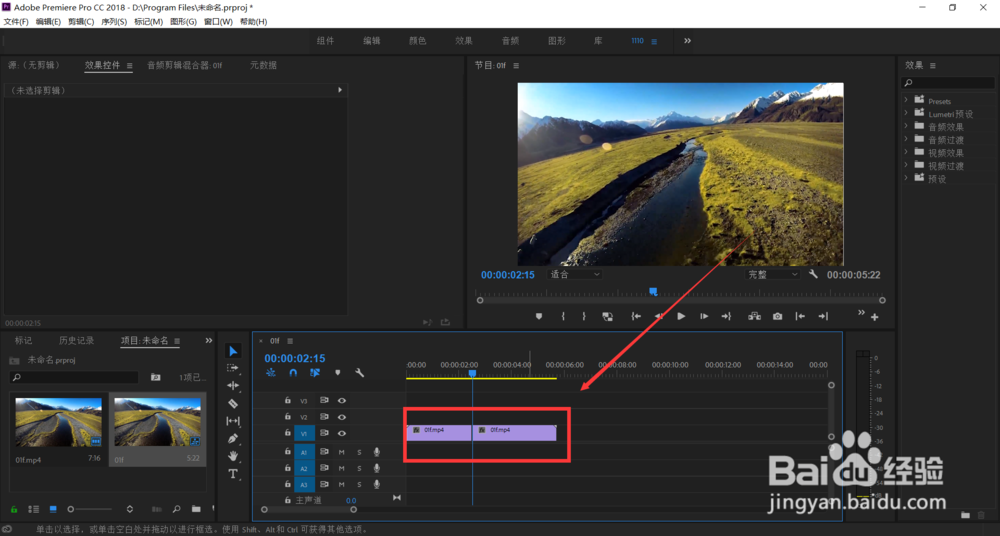Hide the V2 track output
1000x536 pixels.
(x=342, y=417)
